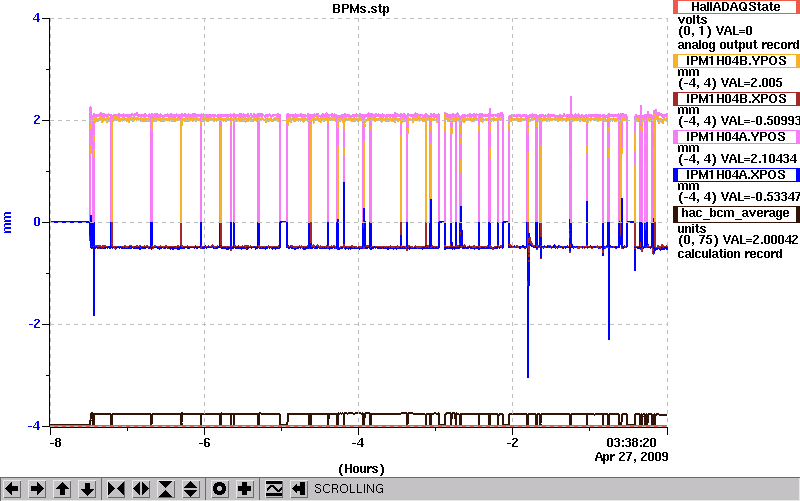Click the 'analog output record' description text

coord(738,45)
